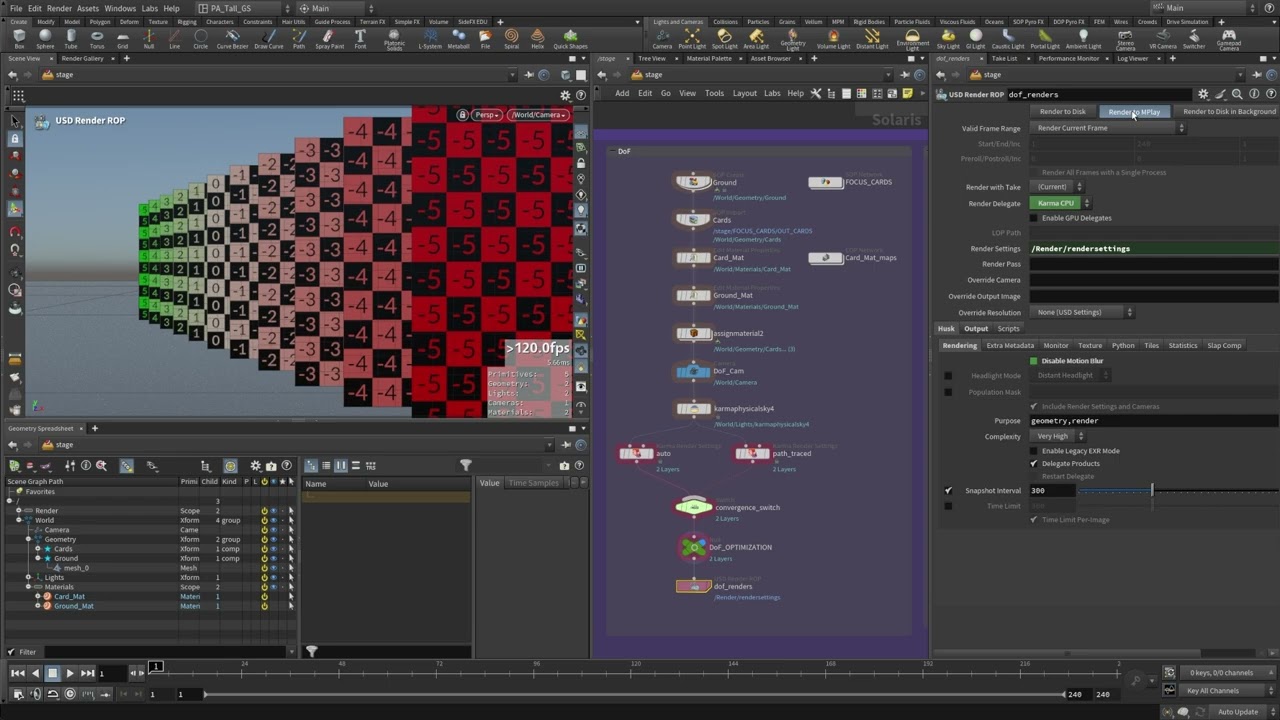This screenshot has height=720, width=1280.
Task: Open the Render Delegate Karma CPU dropdown
Action: coord(1060,203)
